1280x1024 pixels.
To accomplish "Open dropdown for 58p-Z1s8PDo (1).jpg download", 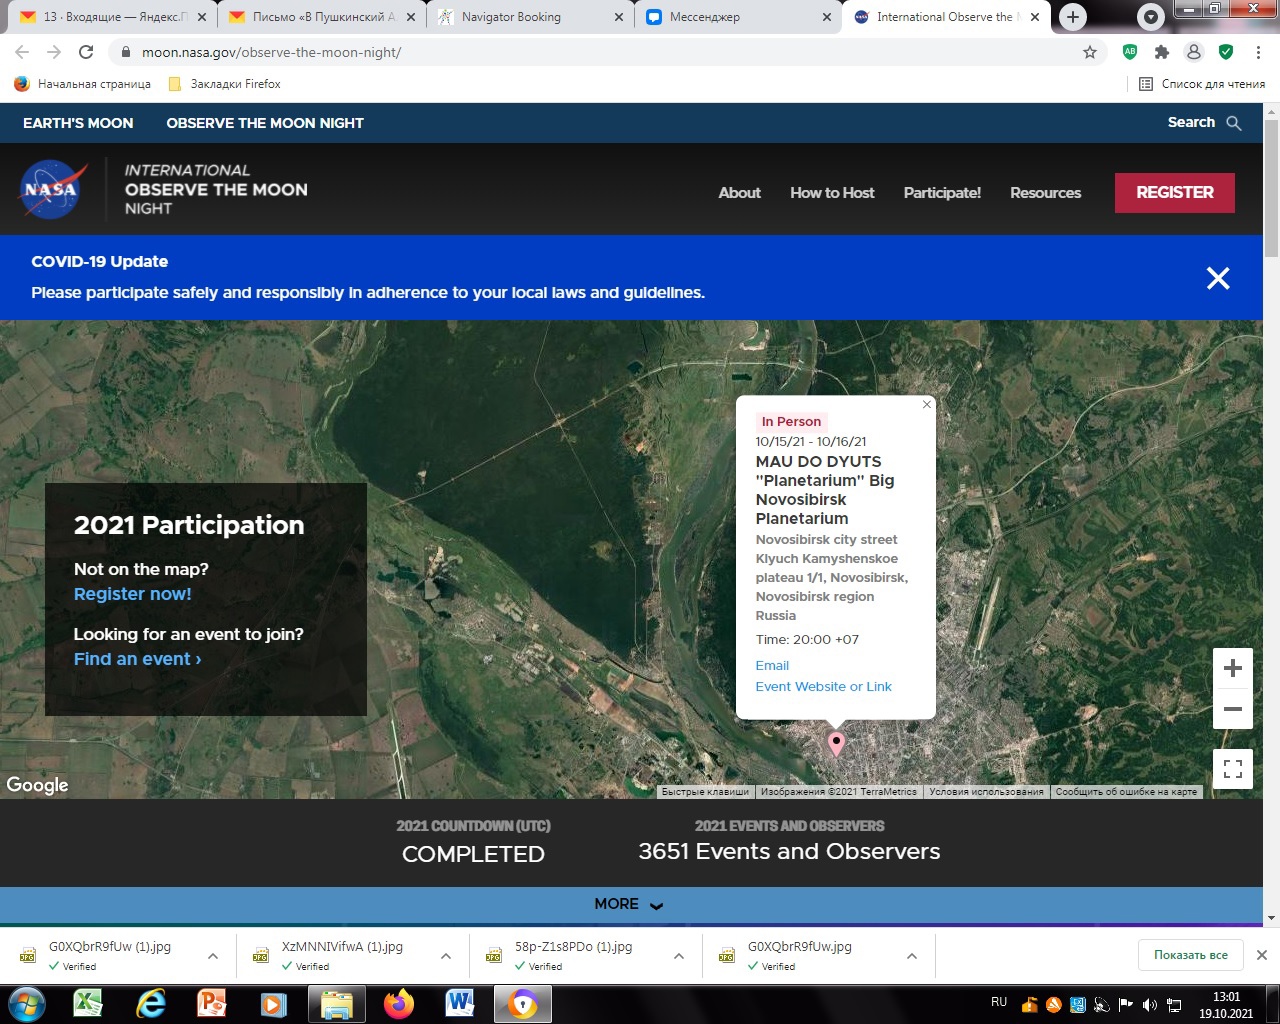I will [679, 956].
